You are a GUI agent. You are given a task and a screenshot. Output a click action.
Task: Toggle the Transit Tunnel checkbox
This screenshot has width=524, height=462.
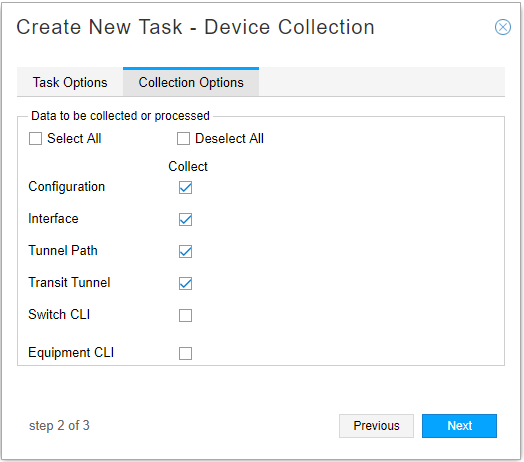(185, 283)
